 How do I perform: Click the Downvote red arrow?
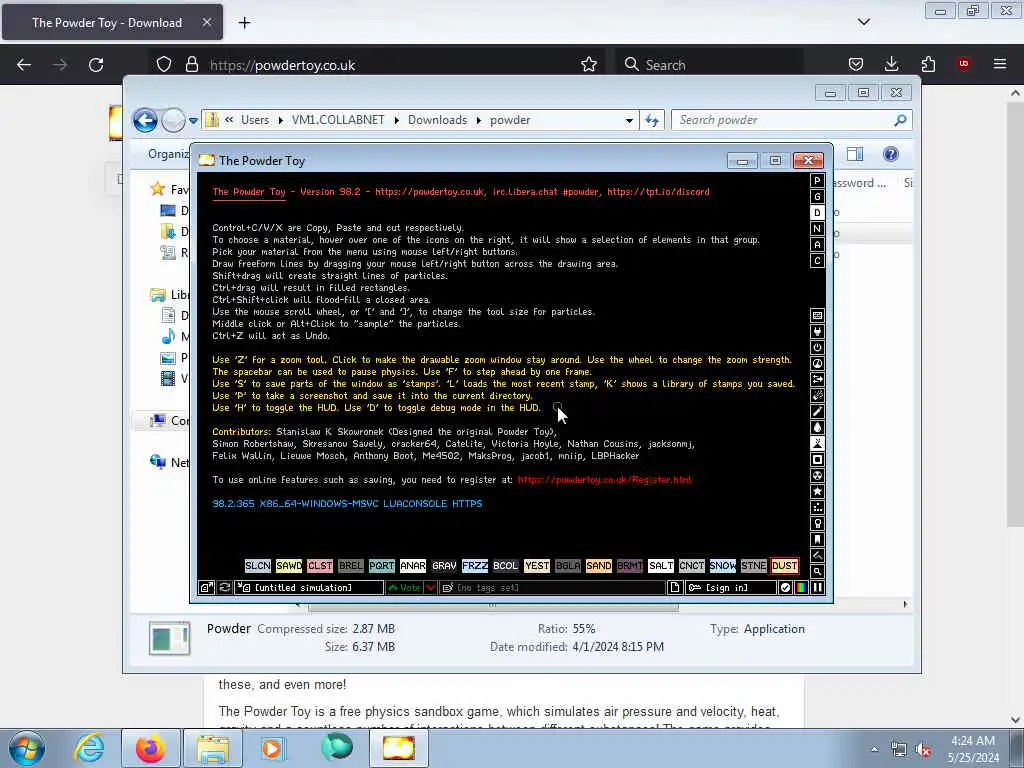[431, 588]
